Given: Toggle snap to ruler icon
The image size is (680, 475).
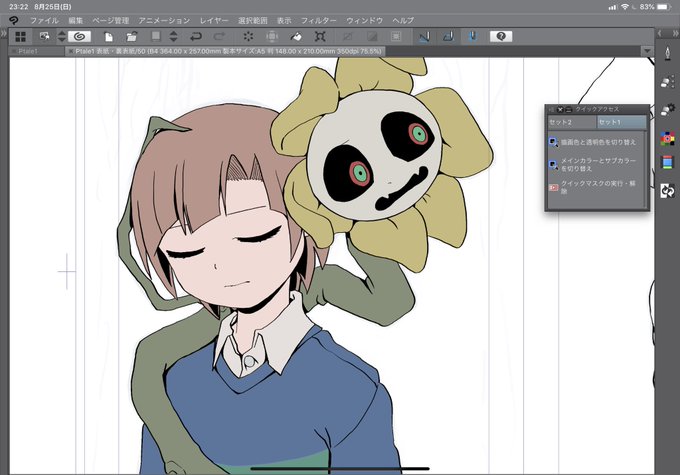Looking at the screenshot, I should point(424,36).
